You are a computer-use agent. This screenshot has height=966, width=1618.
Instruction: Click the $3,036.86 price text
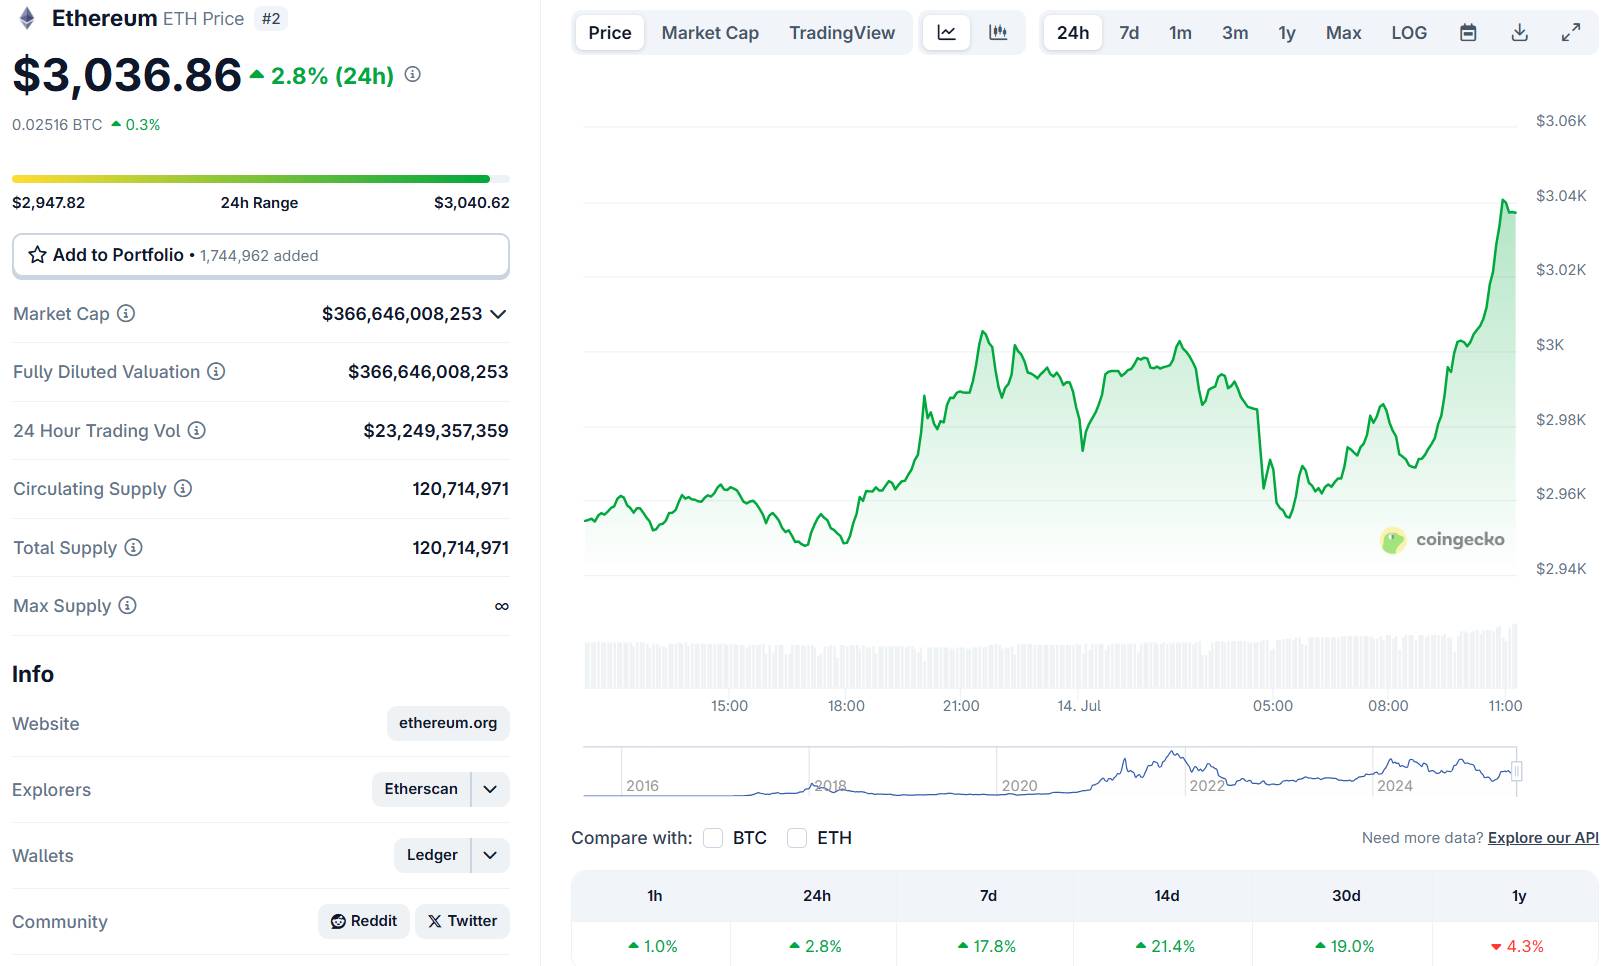coord(127,75)
